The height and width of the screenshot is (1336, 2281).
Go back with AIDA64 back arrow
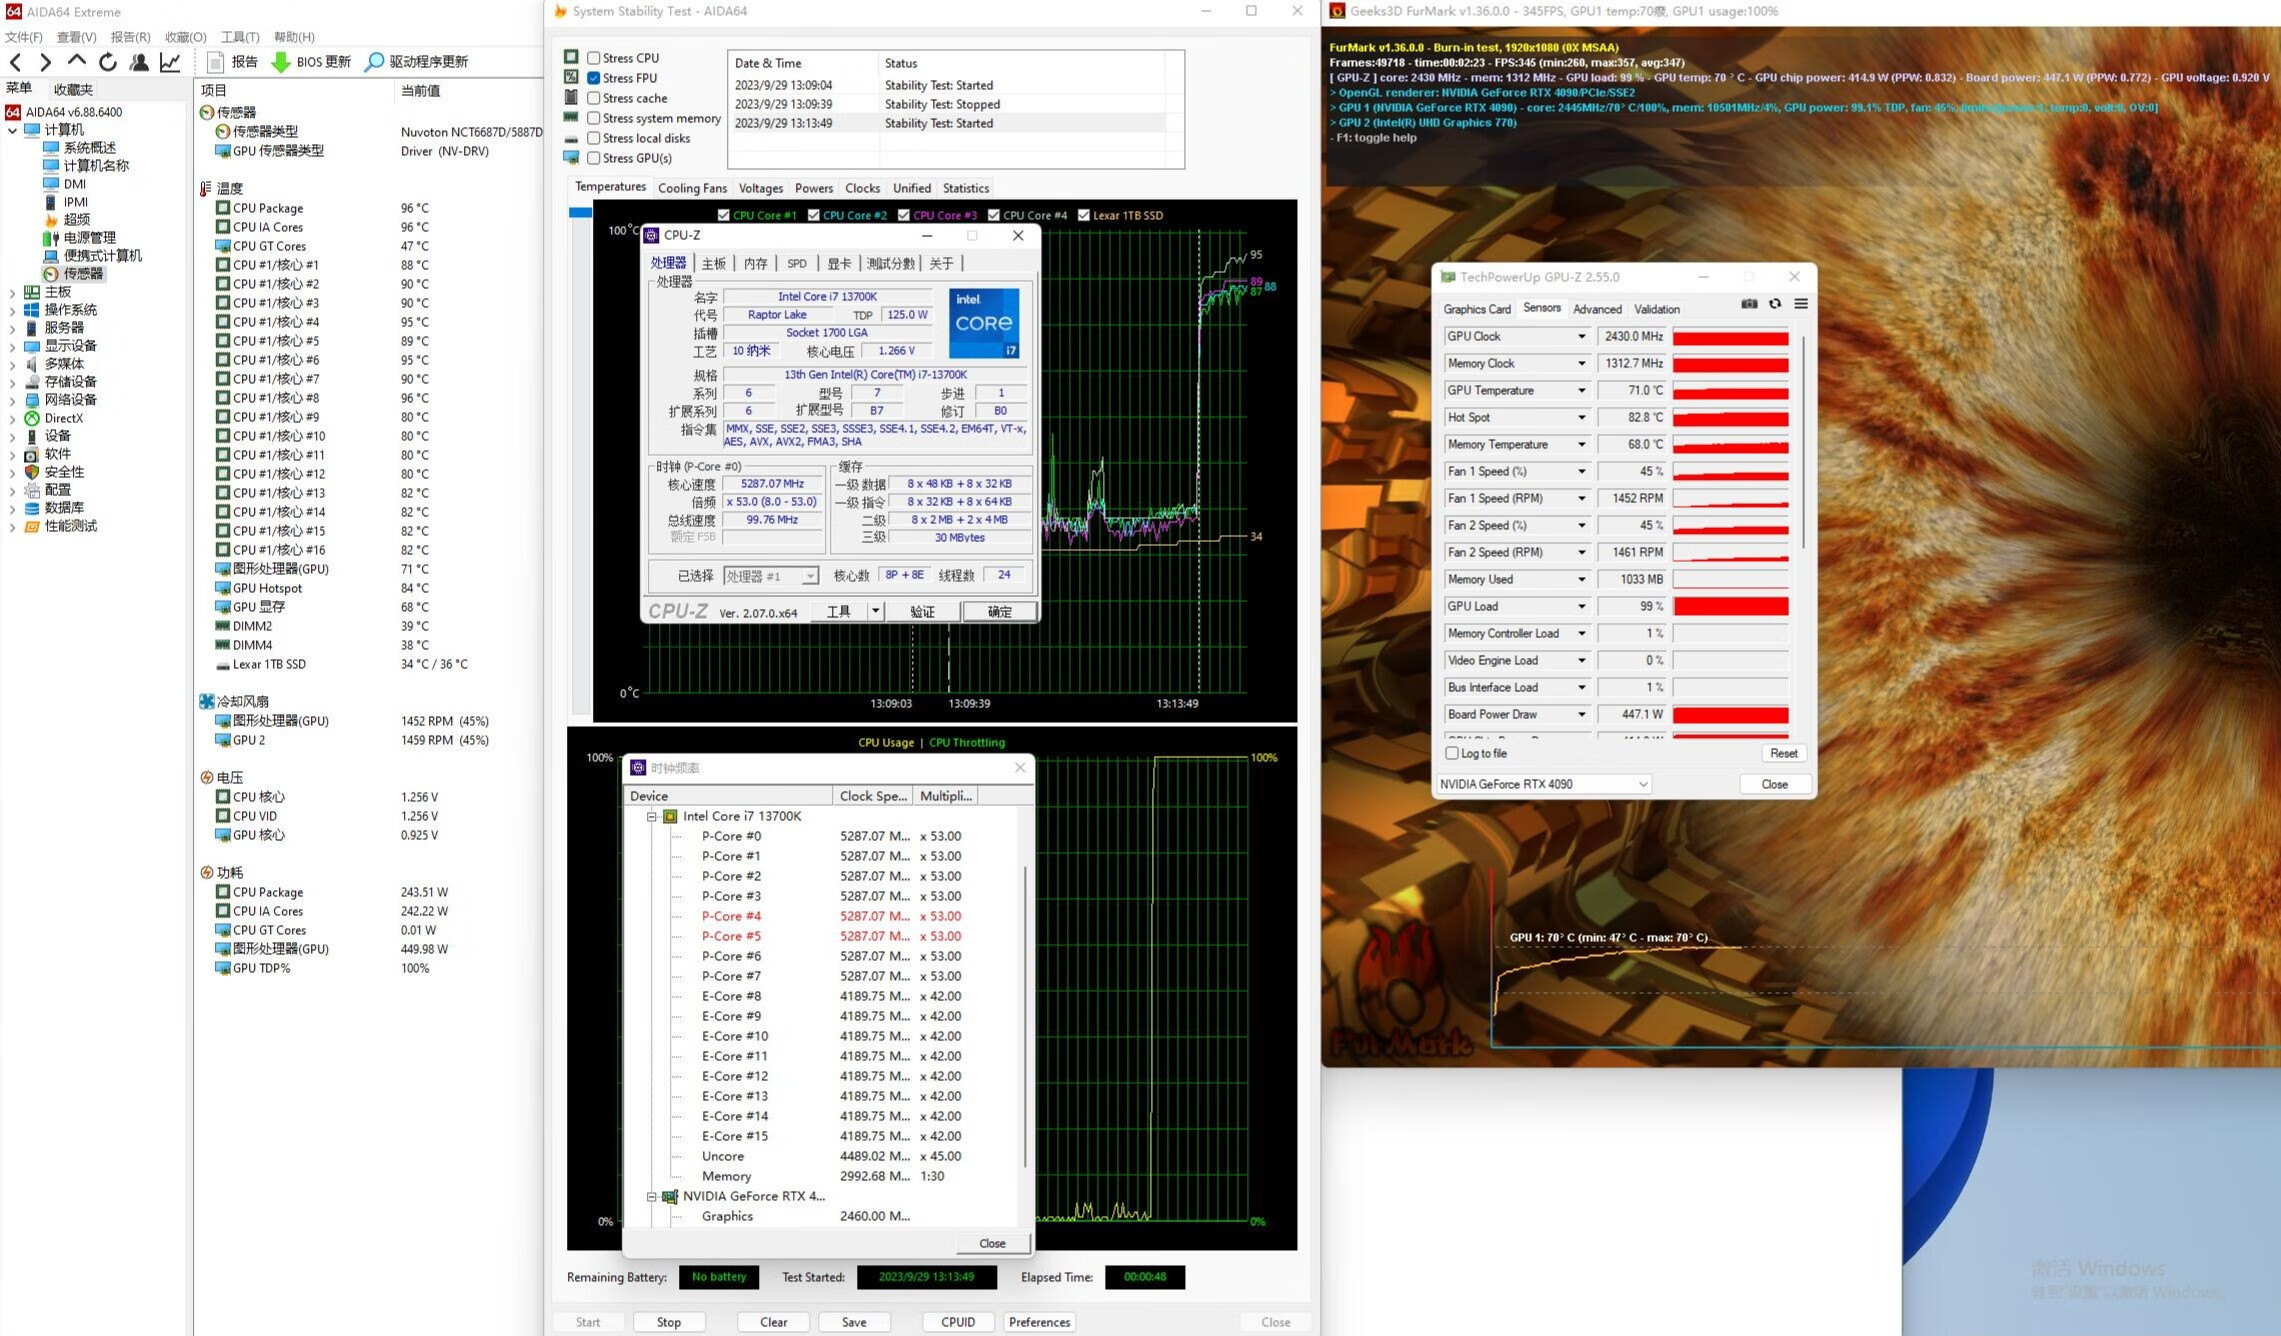[15, 62]
